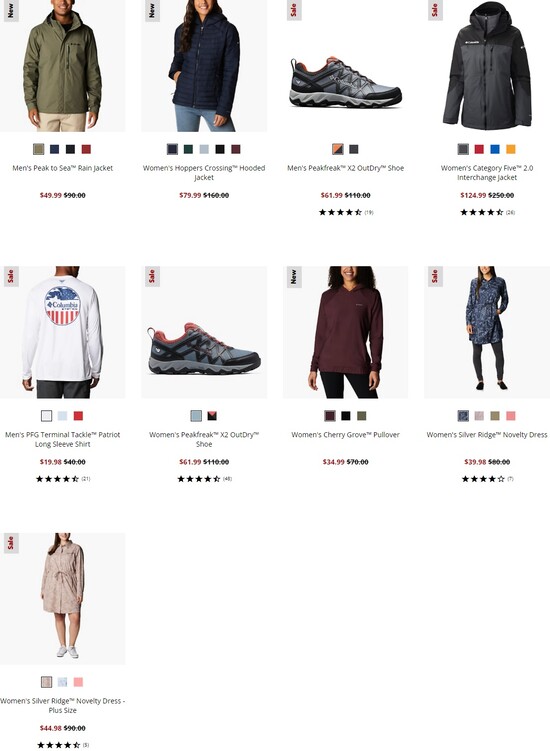550x751 pixels.
Task: Choose dark green swatch for Hoppers Crossing Hooded Jacket
Action: pos(188,149)
